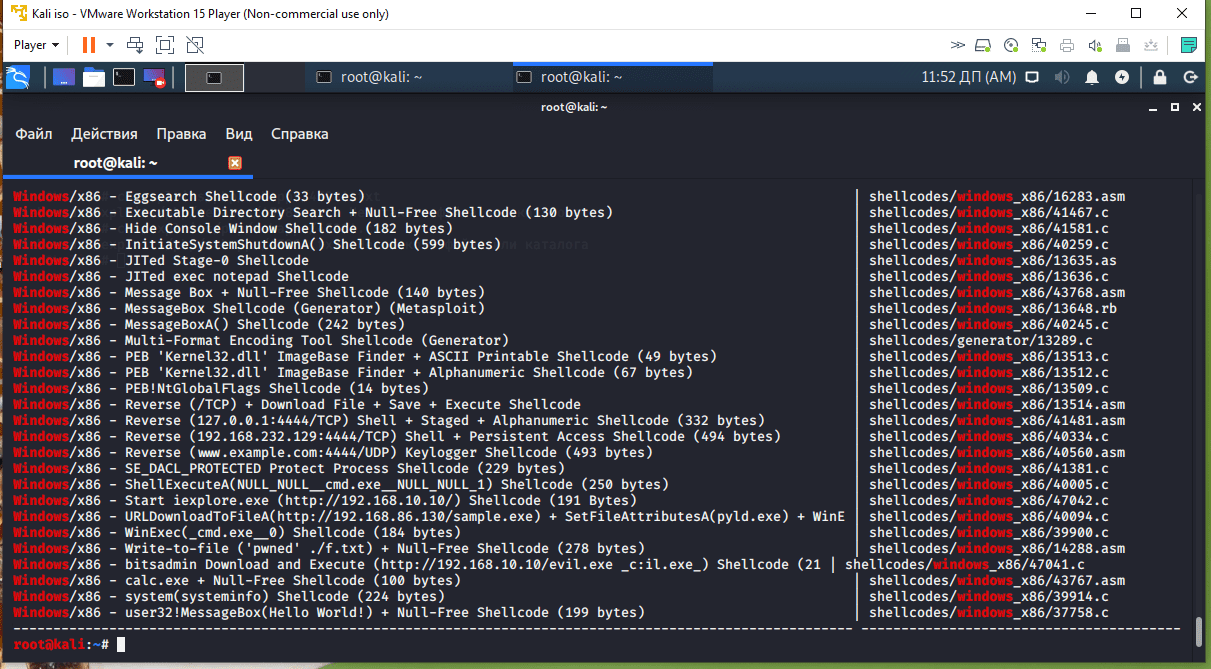Expand the VMware devices chevron

957,45
